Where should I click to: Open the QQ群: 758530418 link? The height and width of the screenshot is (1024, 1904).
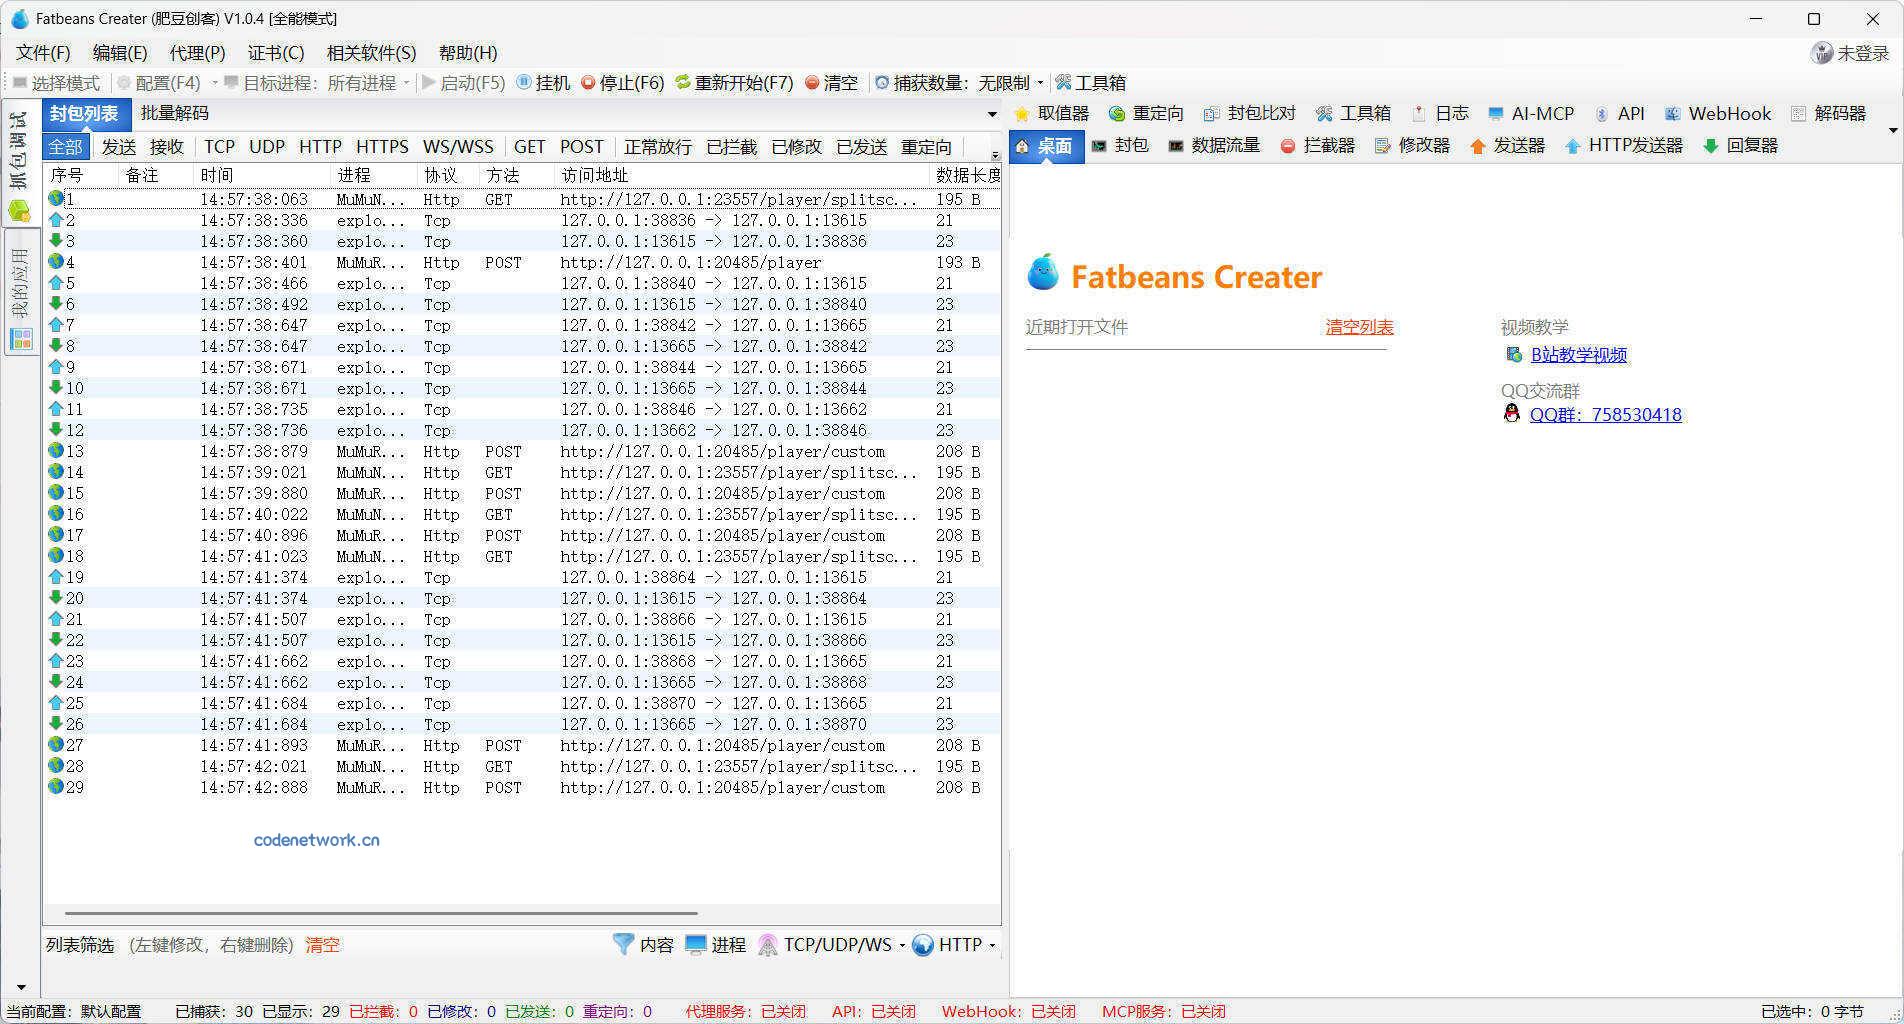pyautogui.click(x=1605, y=415)
